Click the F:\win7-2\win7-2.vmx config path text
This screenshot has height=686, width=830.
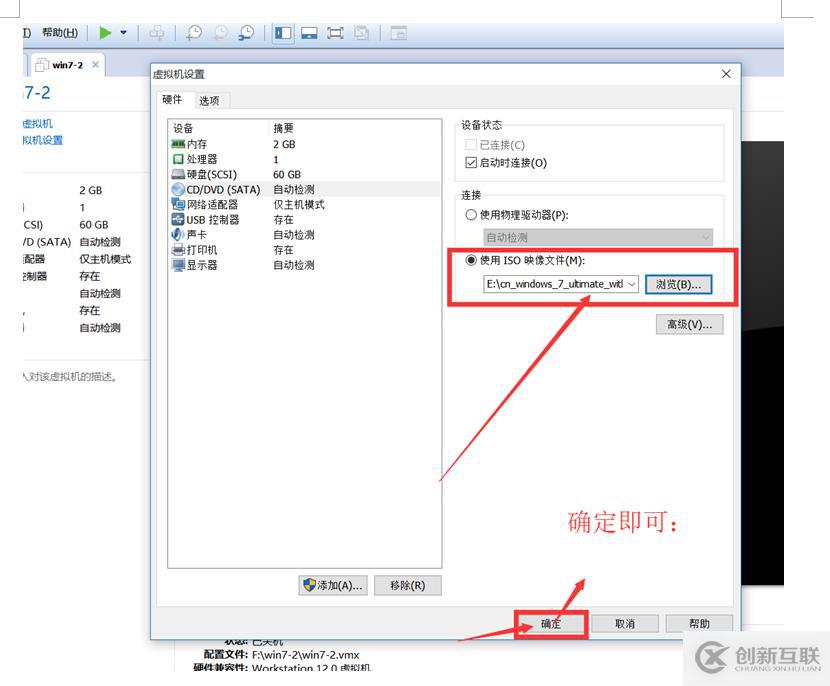305,655
